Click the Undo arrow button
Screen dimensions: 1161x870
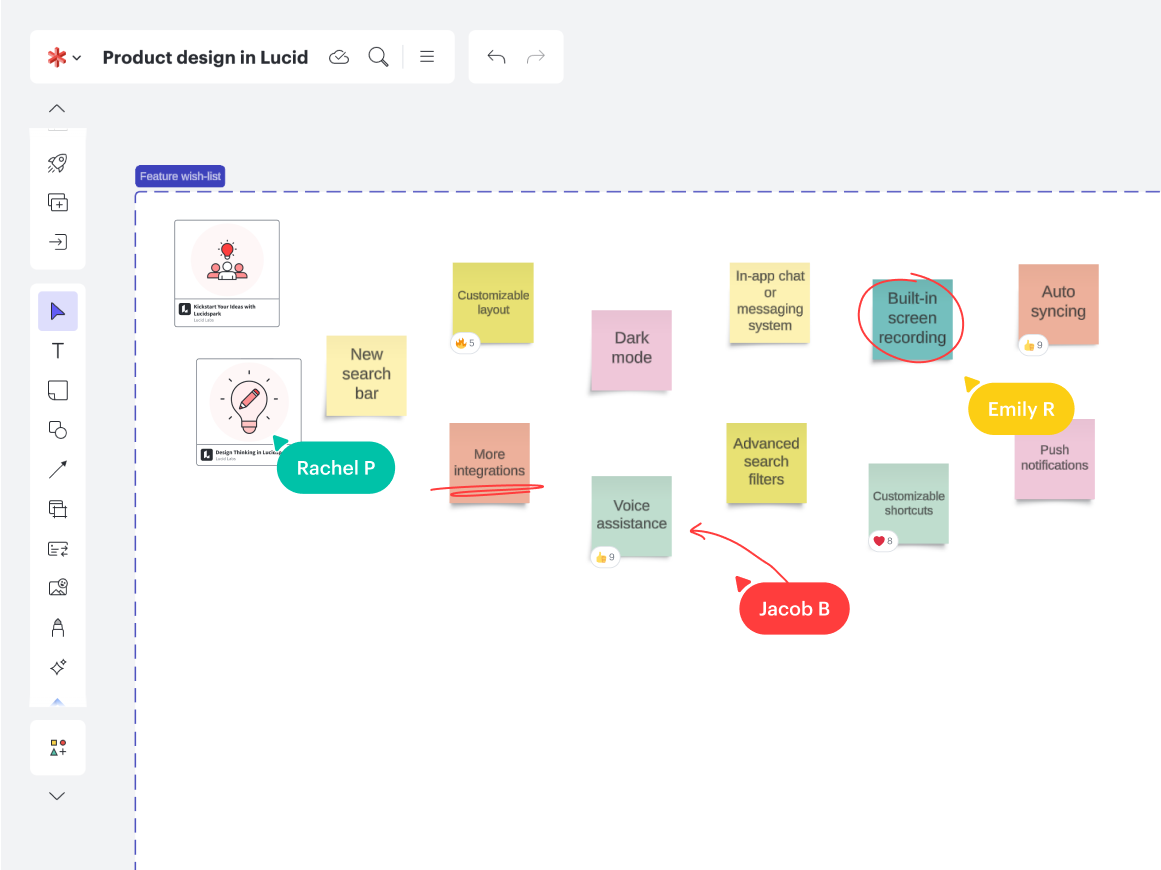(x=496, y=57)
